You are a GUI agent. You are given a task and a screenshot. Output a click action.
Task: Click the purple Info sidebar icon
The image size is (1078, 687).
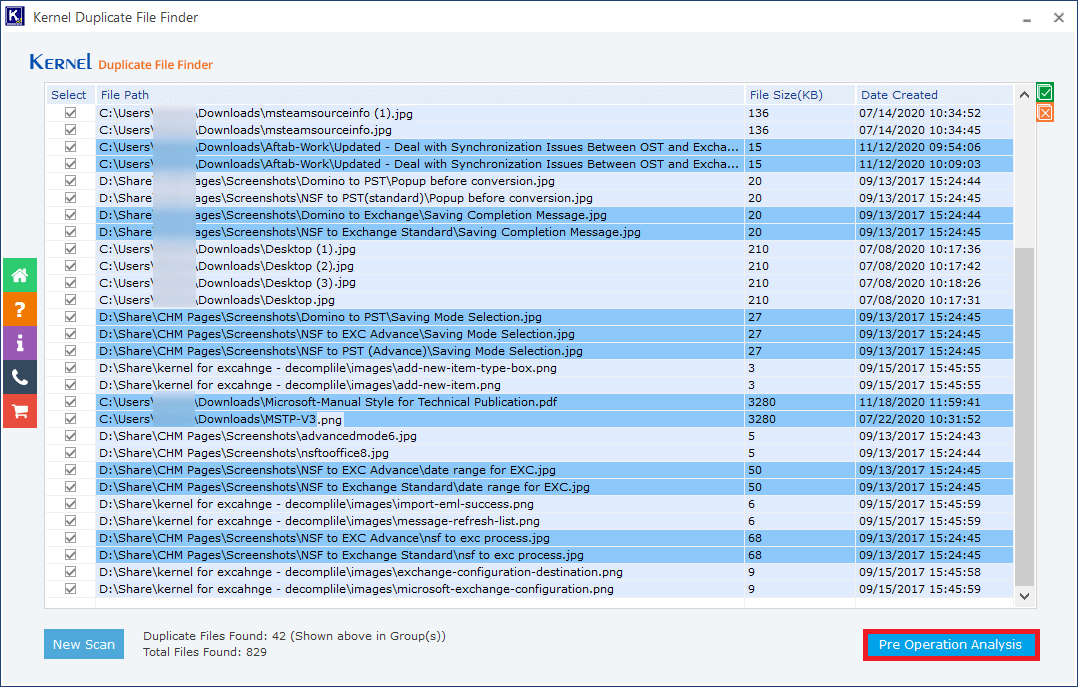pos(20,343)
